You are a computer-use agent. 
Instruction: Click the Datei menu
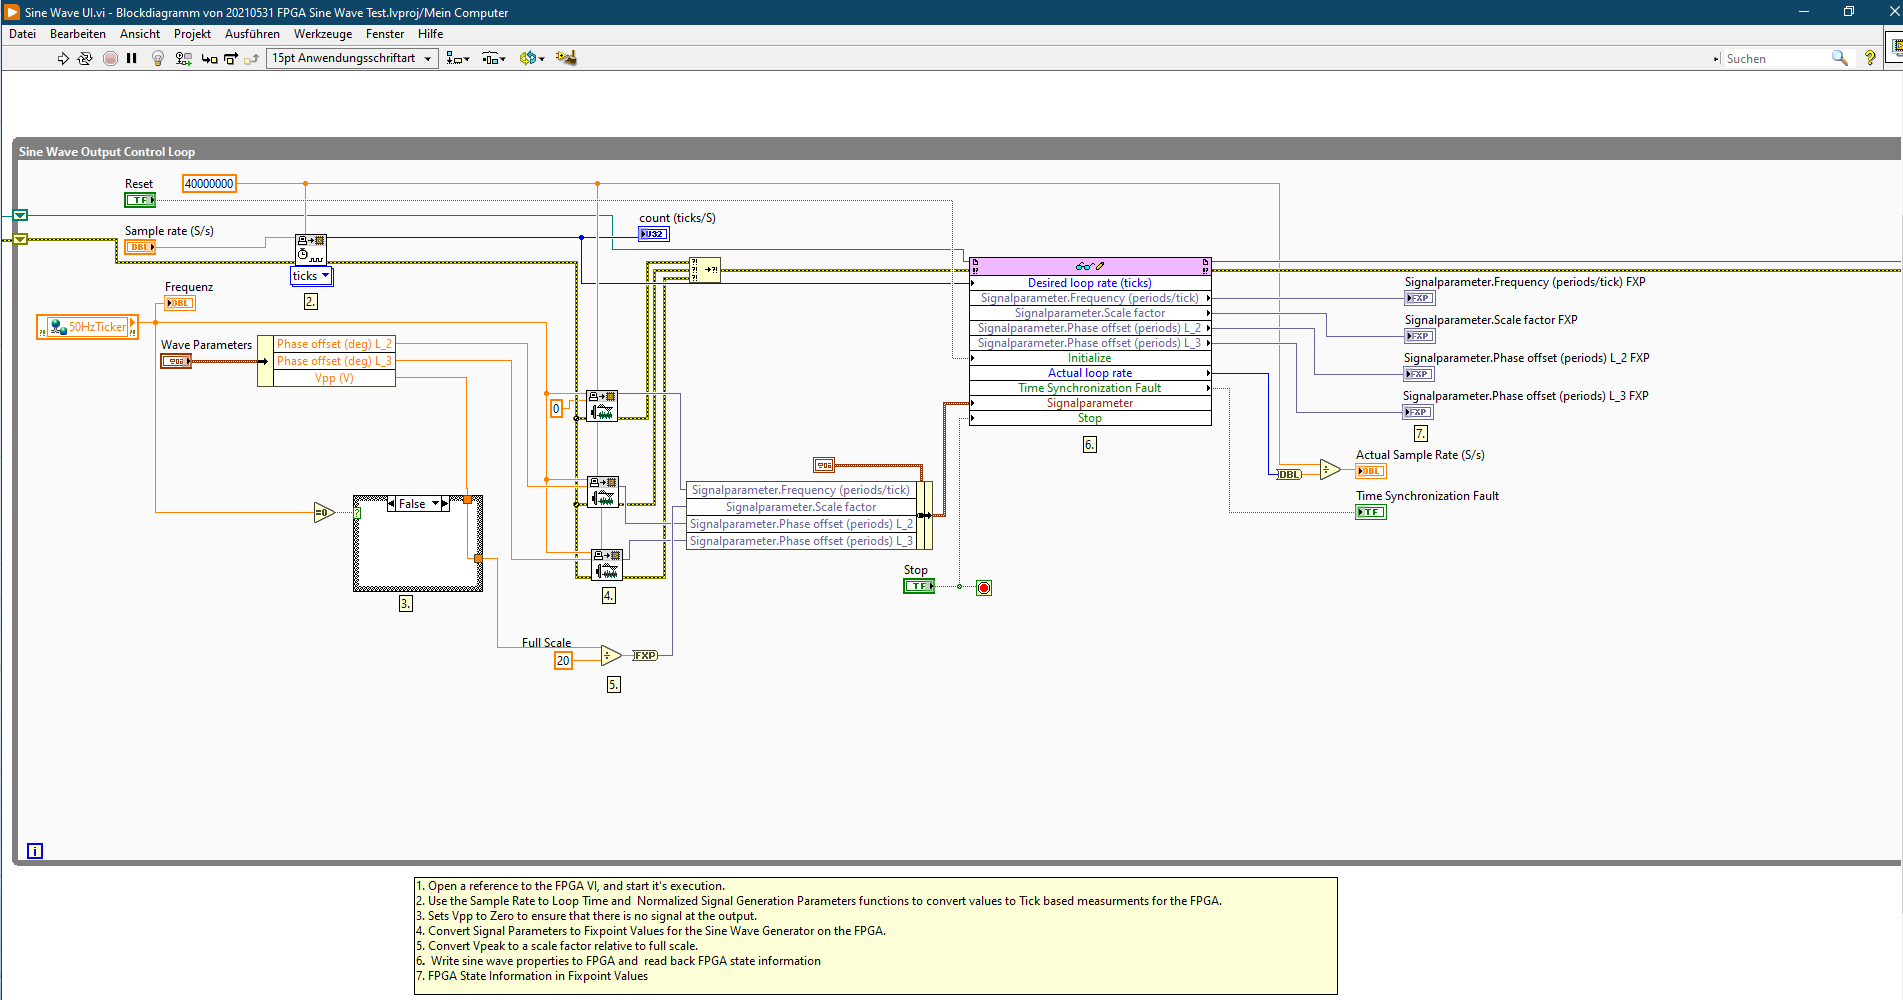click(x=22, y=34)
